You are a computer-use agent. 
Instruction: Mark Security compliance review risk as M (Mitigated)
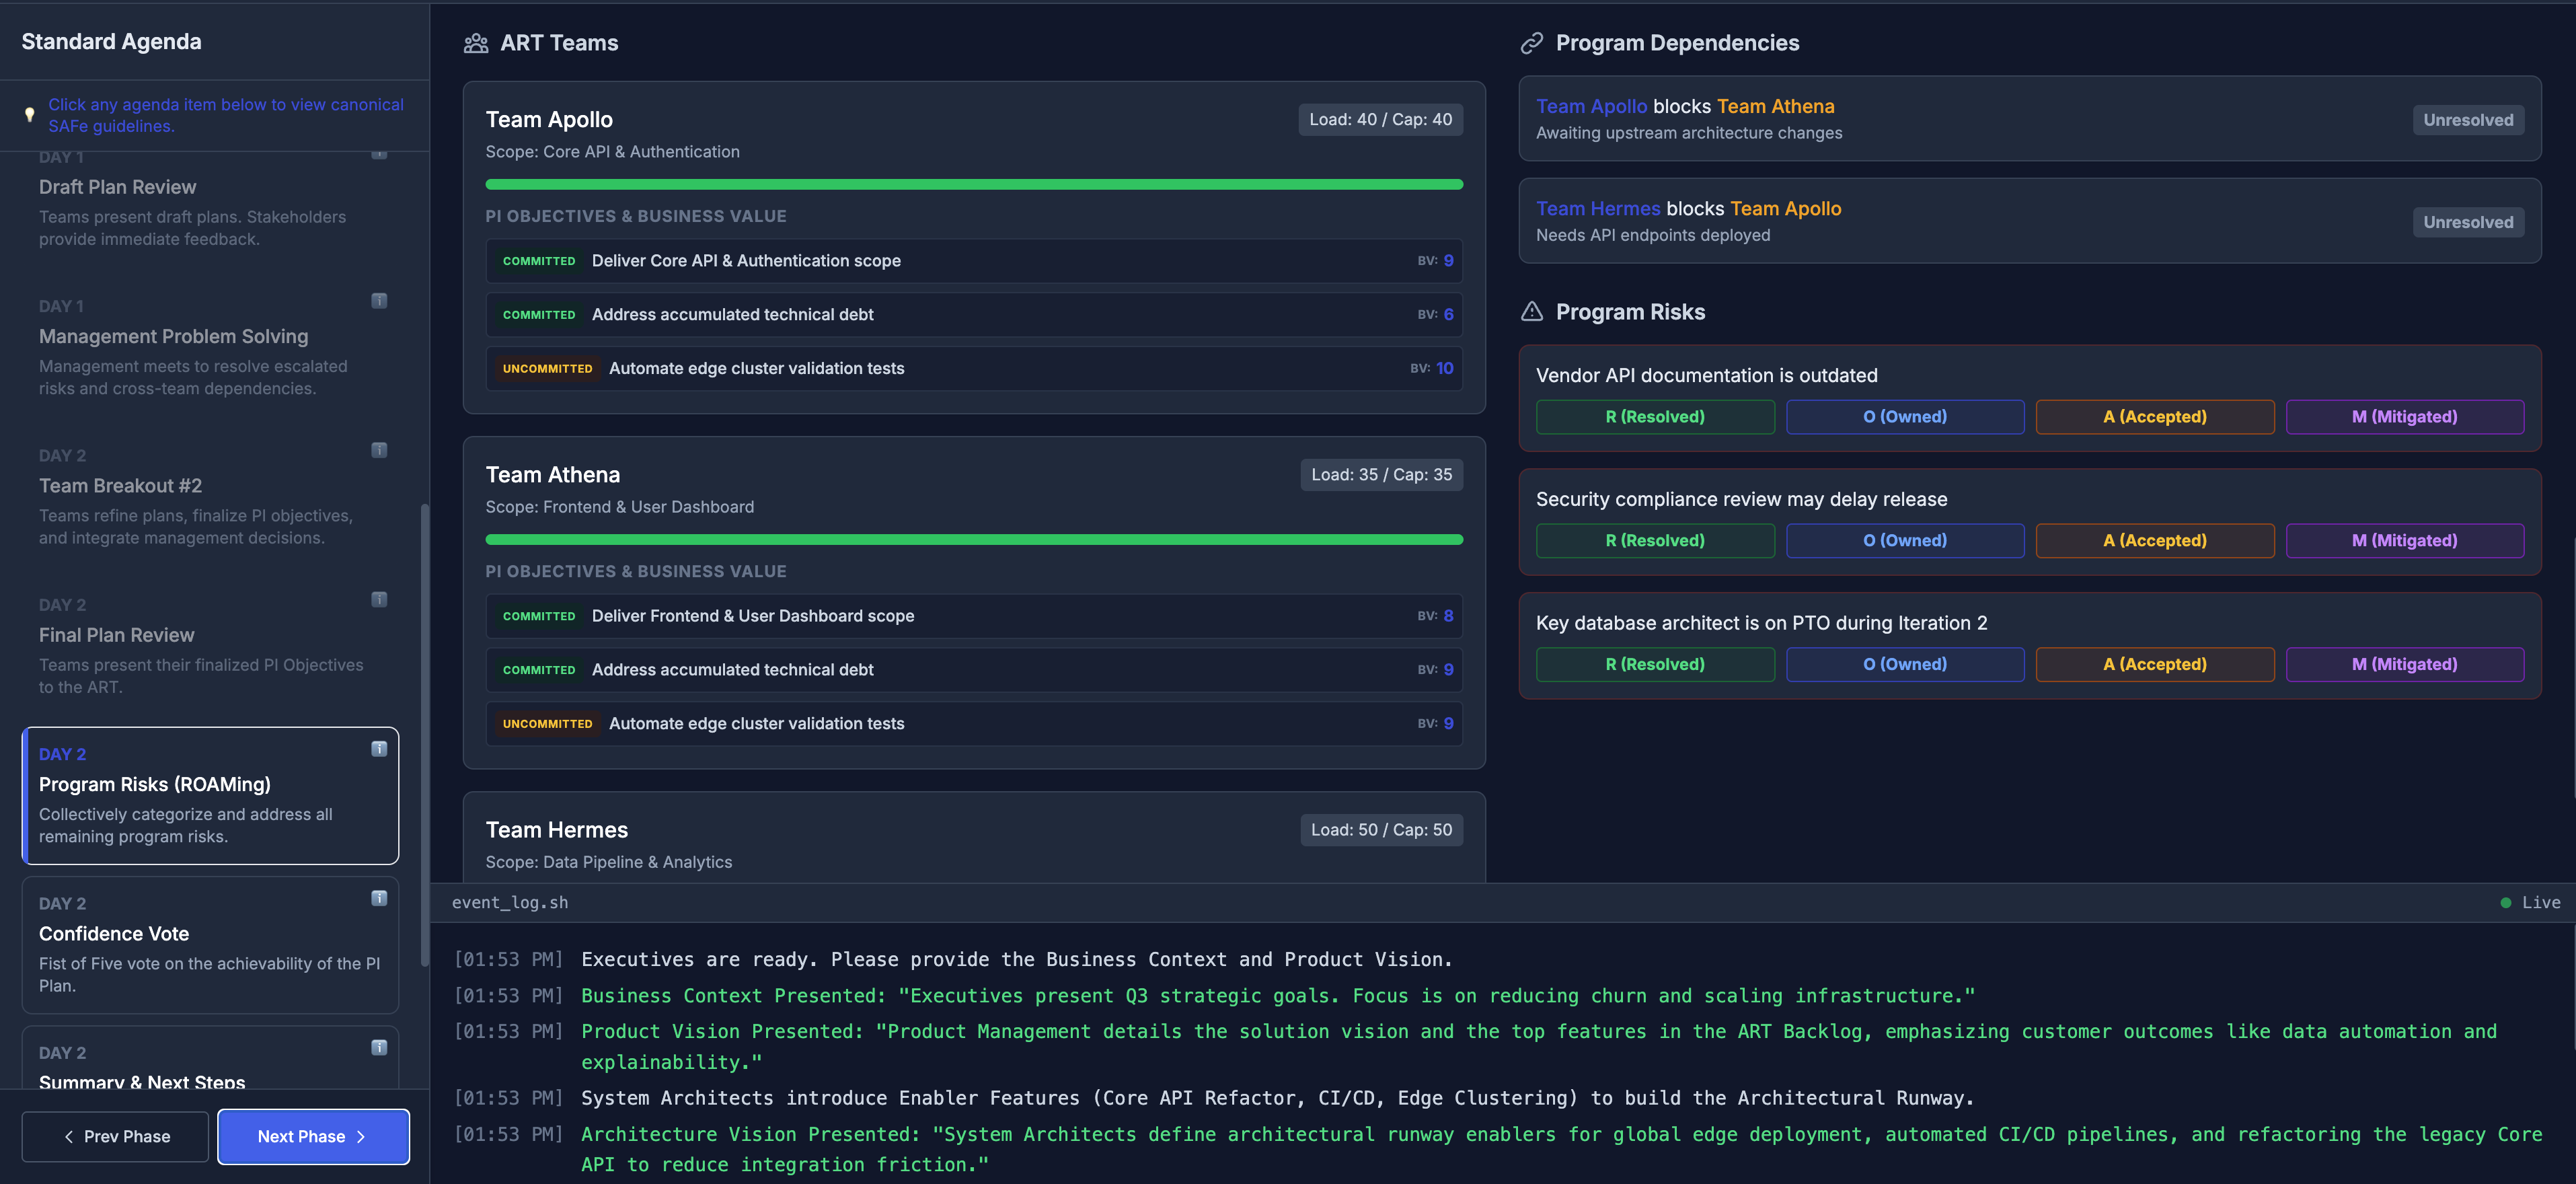click(2405, 541)
